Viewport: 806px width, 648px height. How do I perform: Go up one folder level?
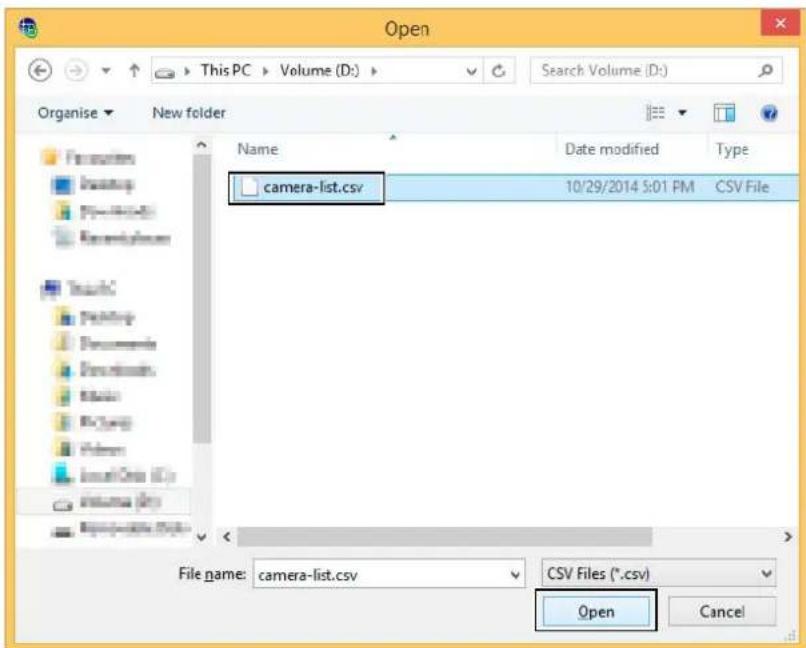134,70
